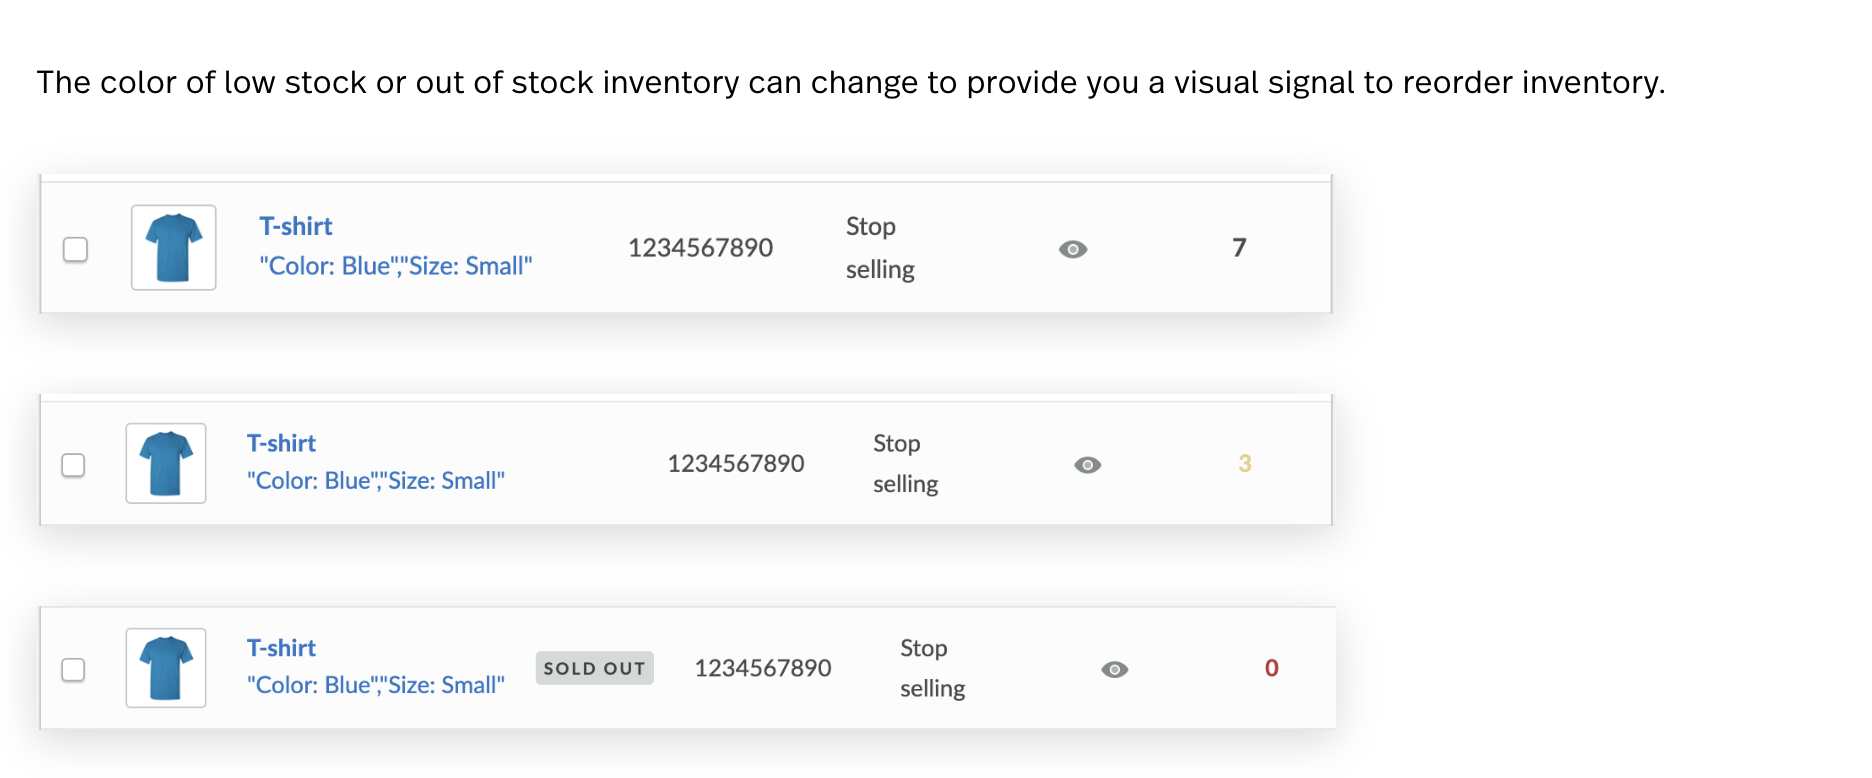
Task: Select the checkbox for the low-stock T-shirt
Action: [x=73, y=465]
